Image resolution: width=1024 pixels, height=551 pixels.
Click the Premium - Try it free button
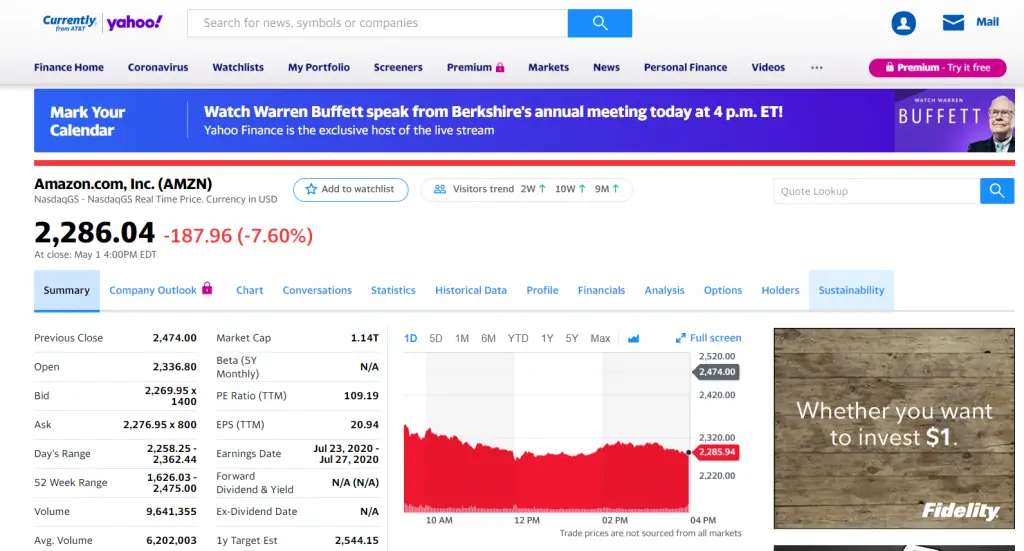(x=937, y=67)
